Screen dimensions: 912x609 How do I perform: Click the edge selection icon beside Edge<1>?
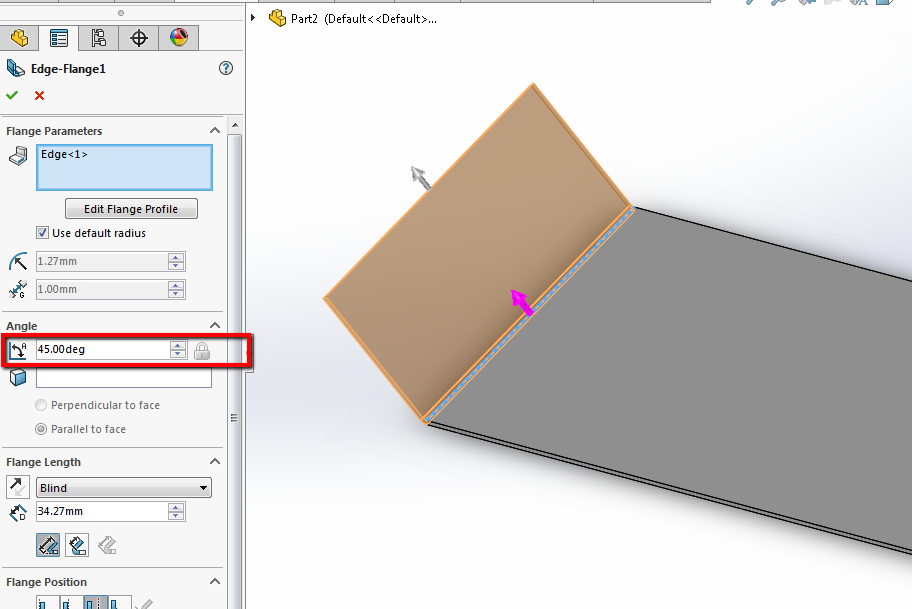click(18, 156)
